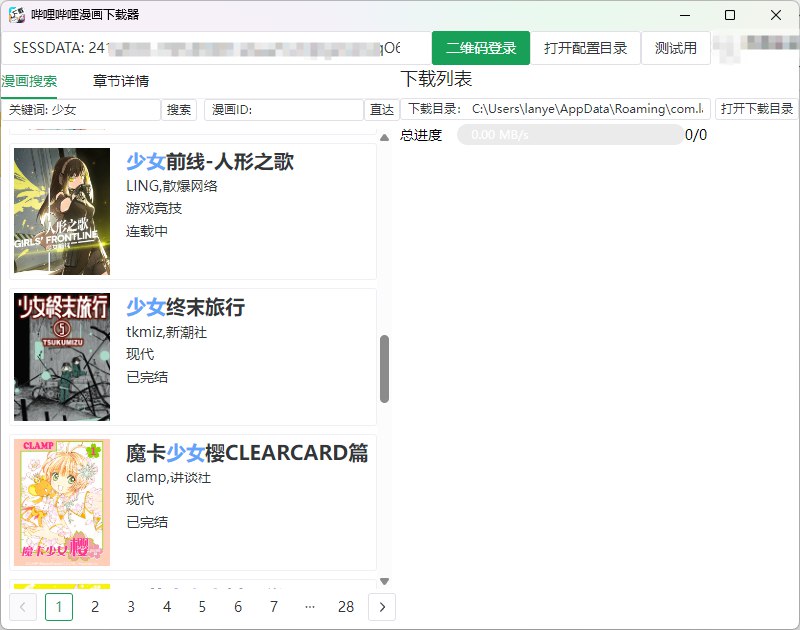Click the 搜索 search button

178,109
